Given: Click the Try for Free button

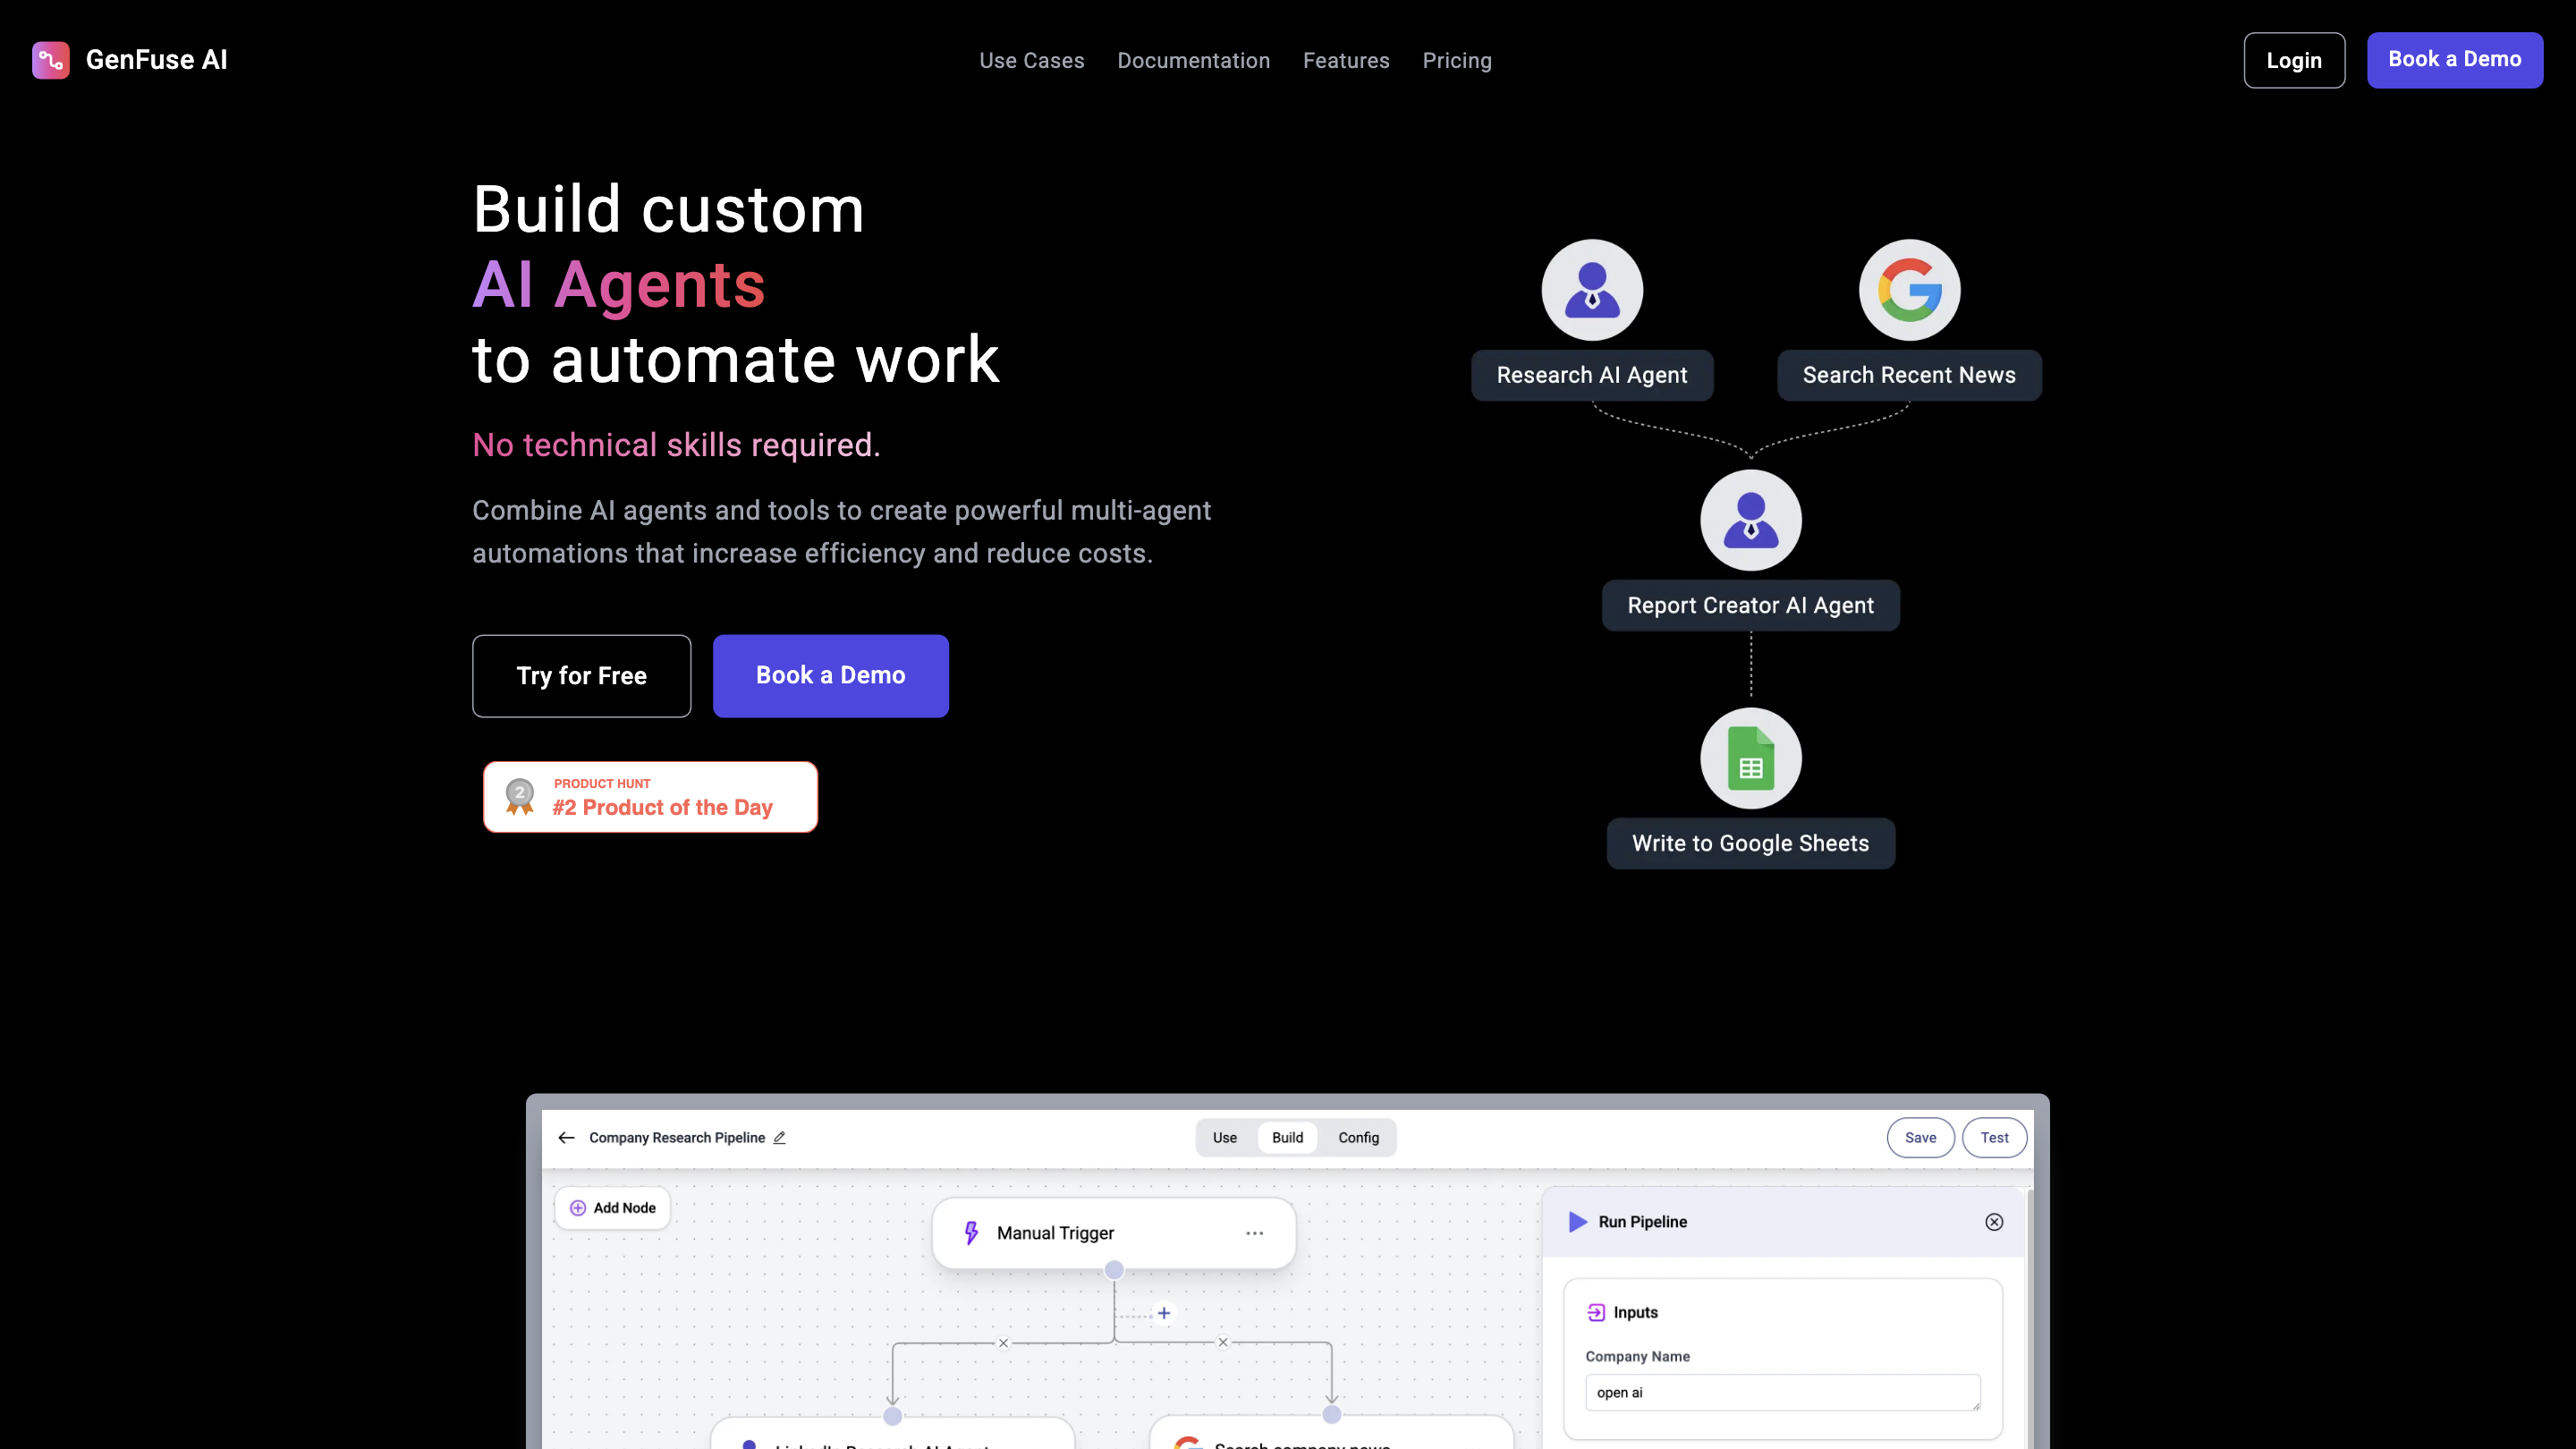Looking at the screenshot, I should tap(581, 675).
